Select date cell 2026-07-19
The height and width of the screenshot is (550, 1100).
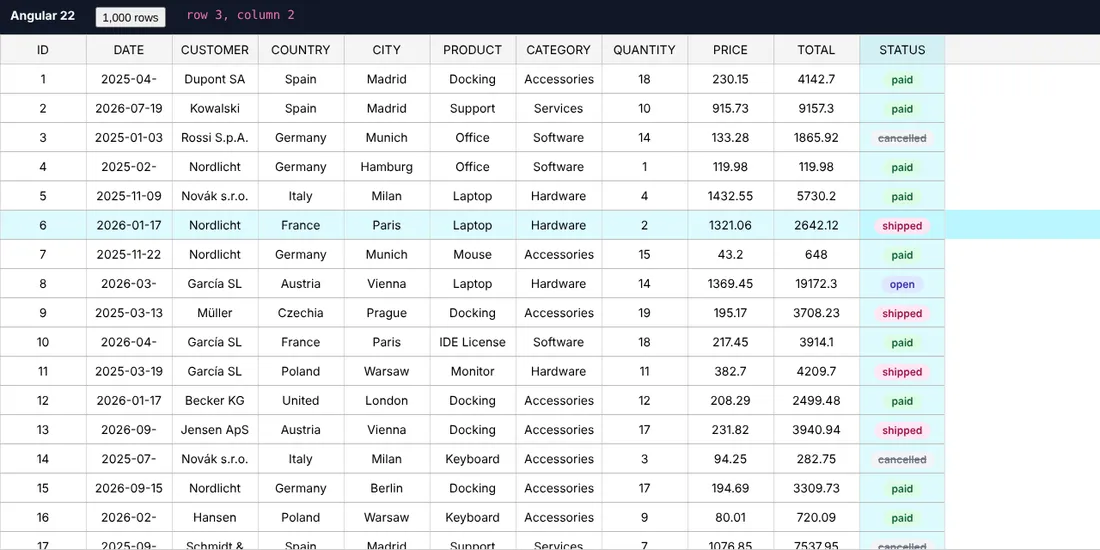point(129,109)
